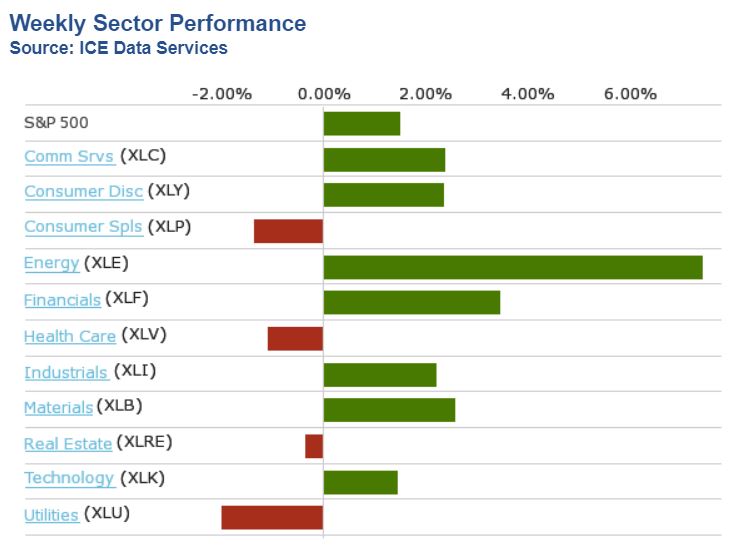Click the Consumer Disc link
This screenshot has width=738, height=557.
(83, 191)
